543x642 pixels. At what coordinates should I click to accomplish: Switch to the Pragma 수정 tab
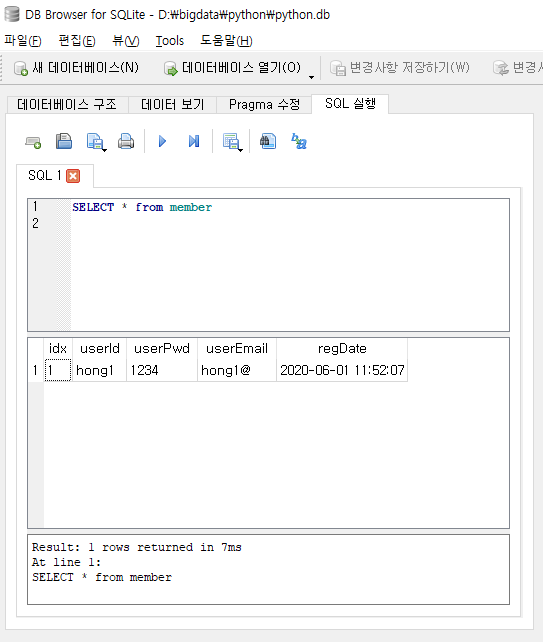point(264,104)
